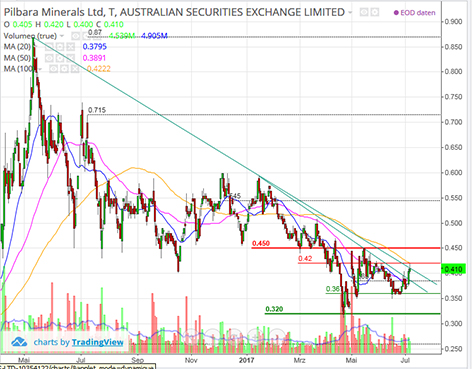Select the red 0.450 resistance line
The width and height of the screenshot is (472, 369).
(346, 248)
